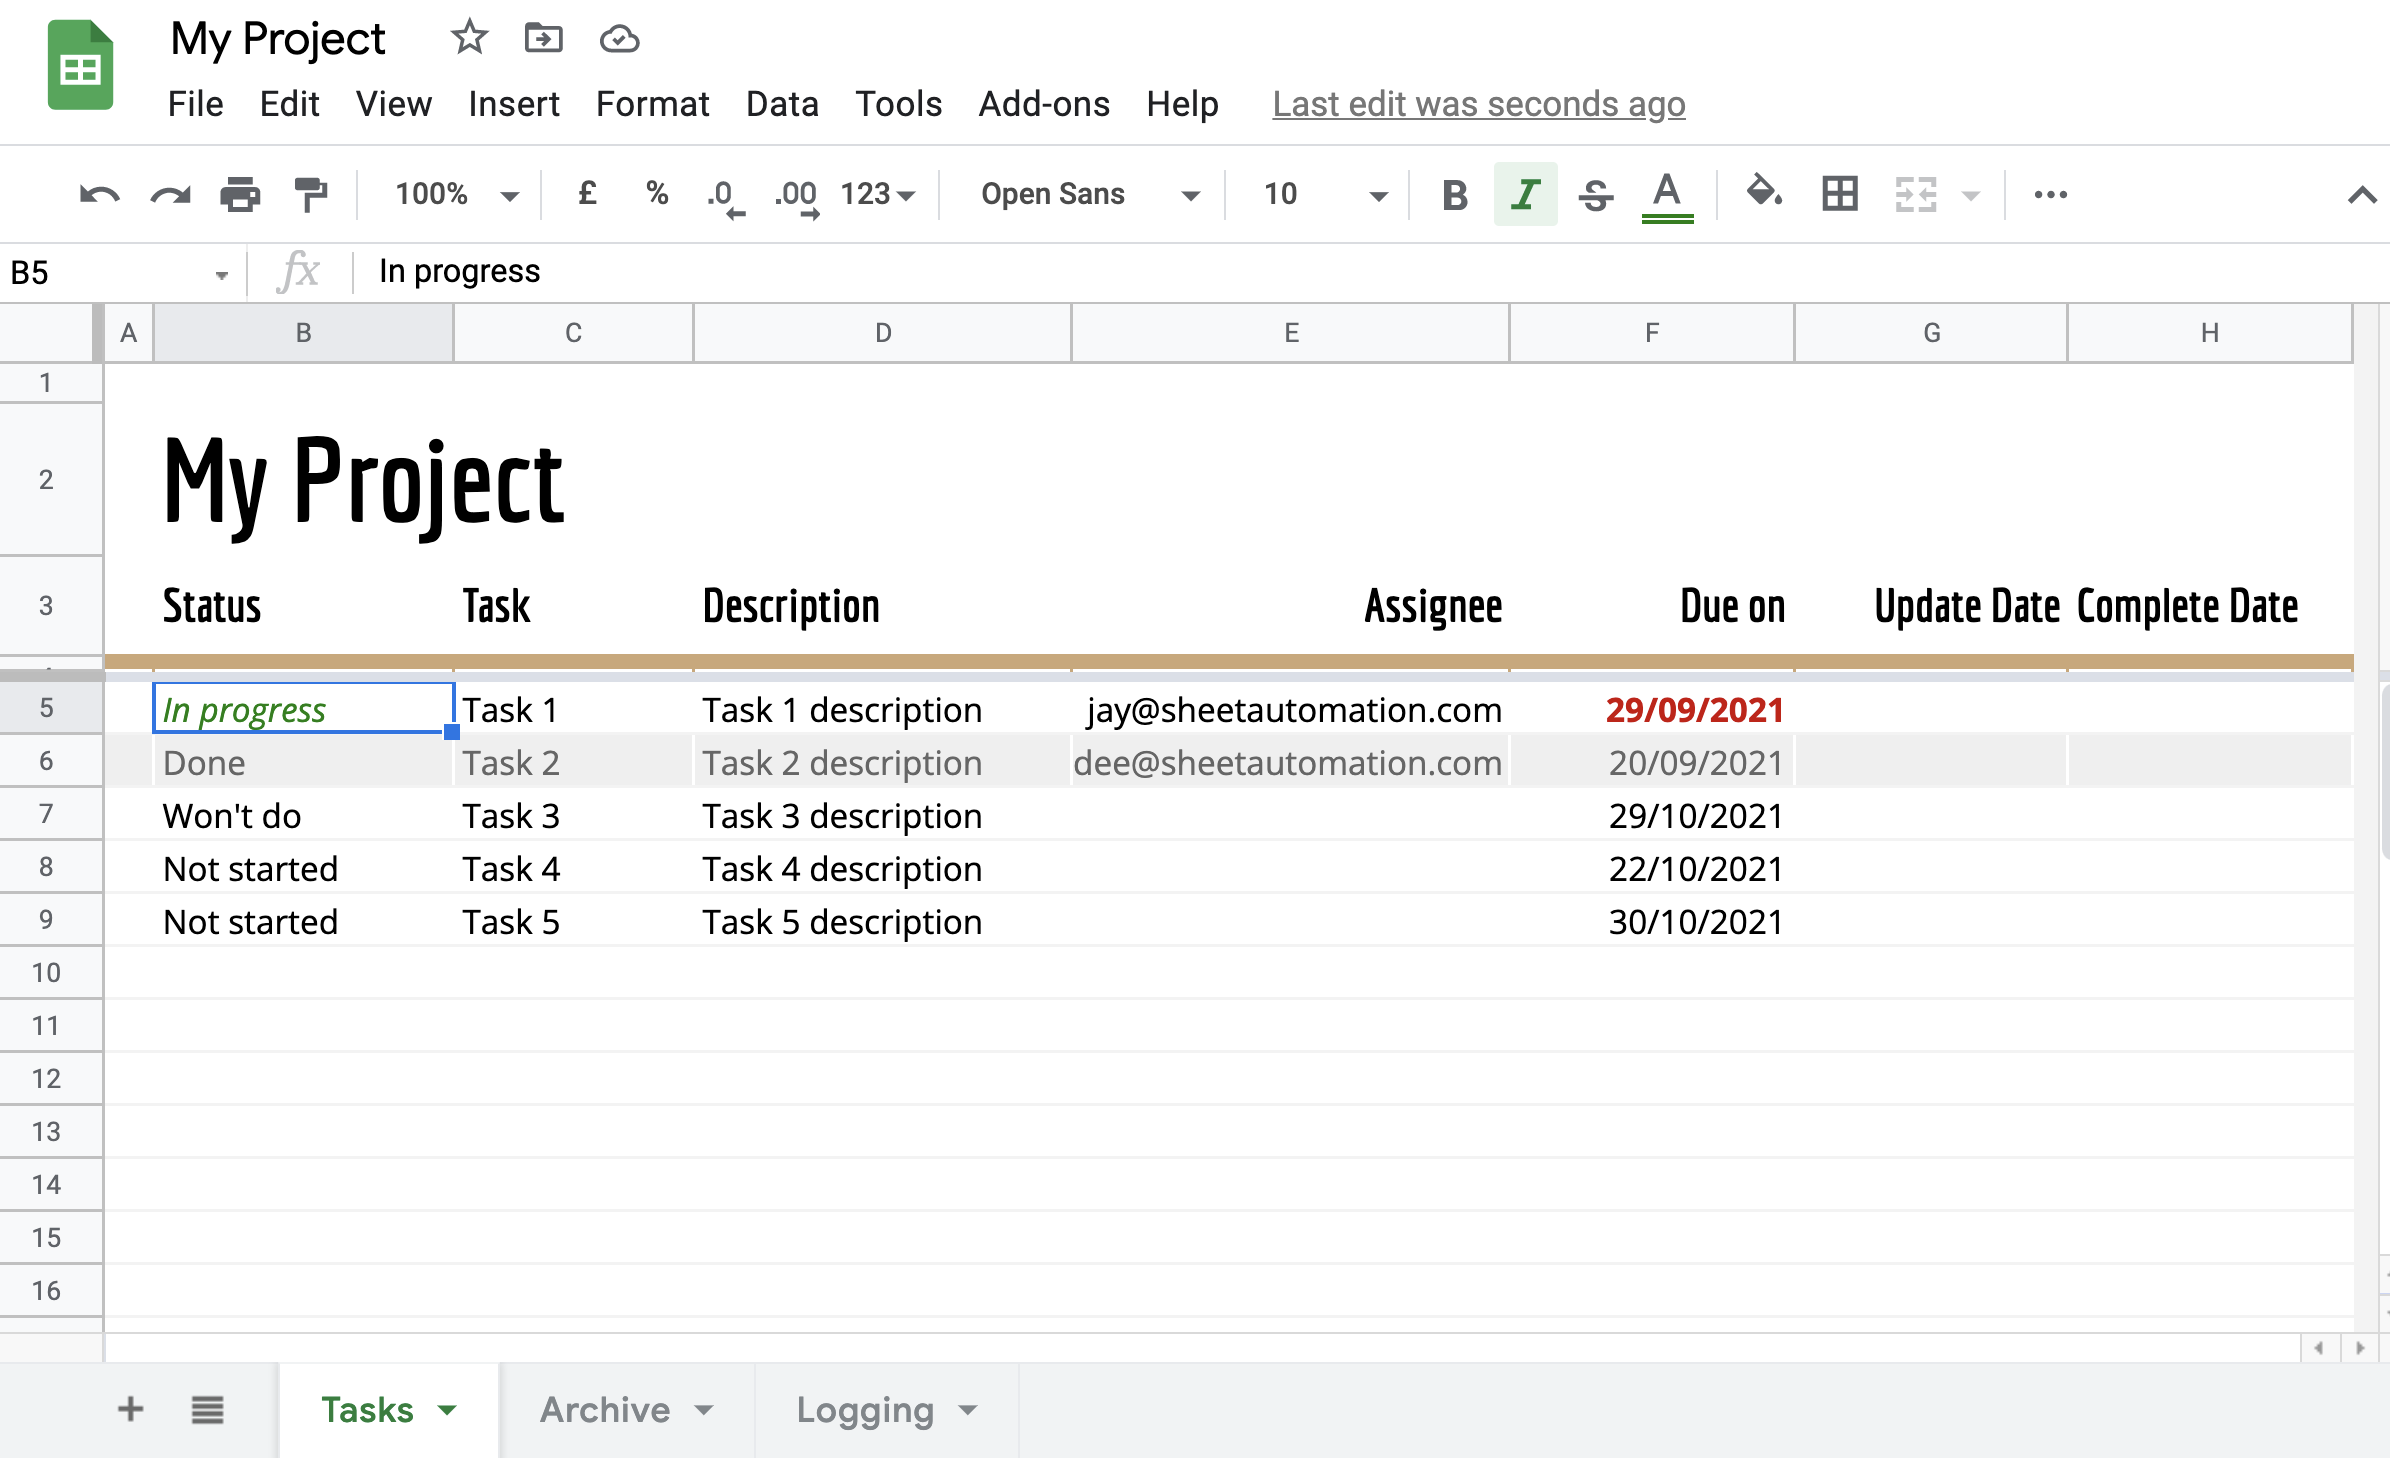Open the zoom 100% dropdown

tap(457, 194)
